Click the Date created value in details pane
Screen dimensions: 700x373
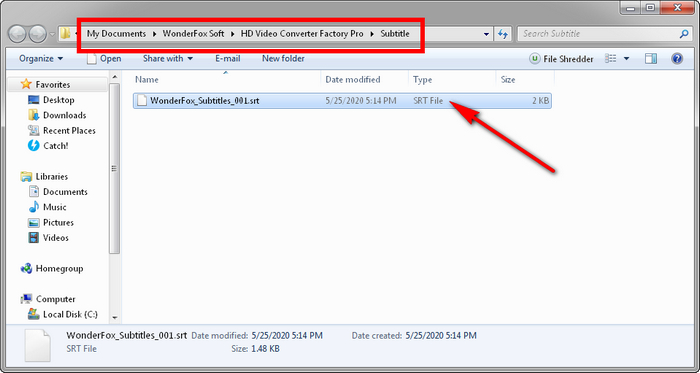(x=441, y=335)
